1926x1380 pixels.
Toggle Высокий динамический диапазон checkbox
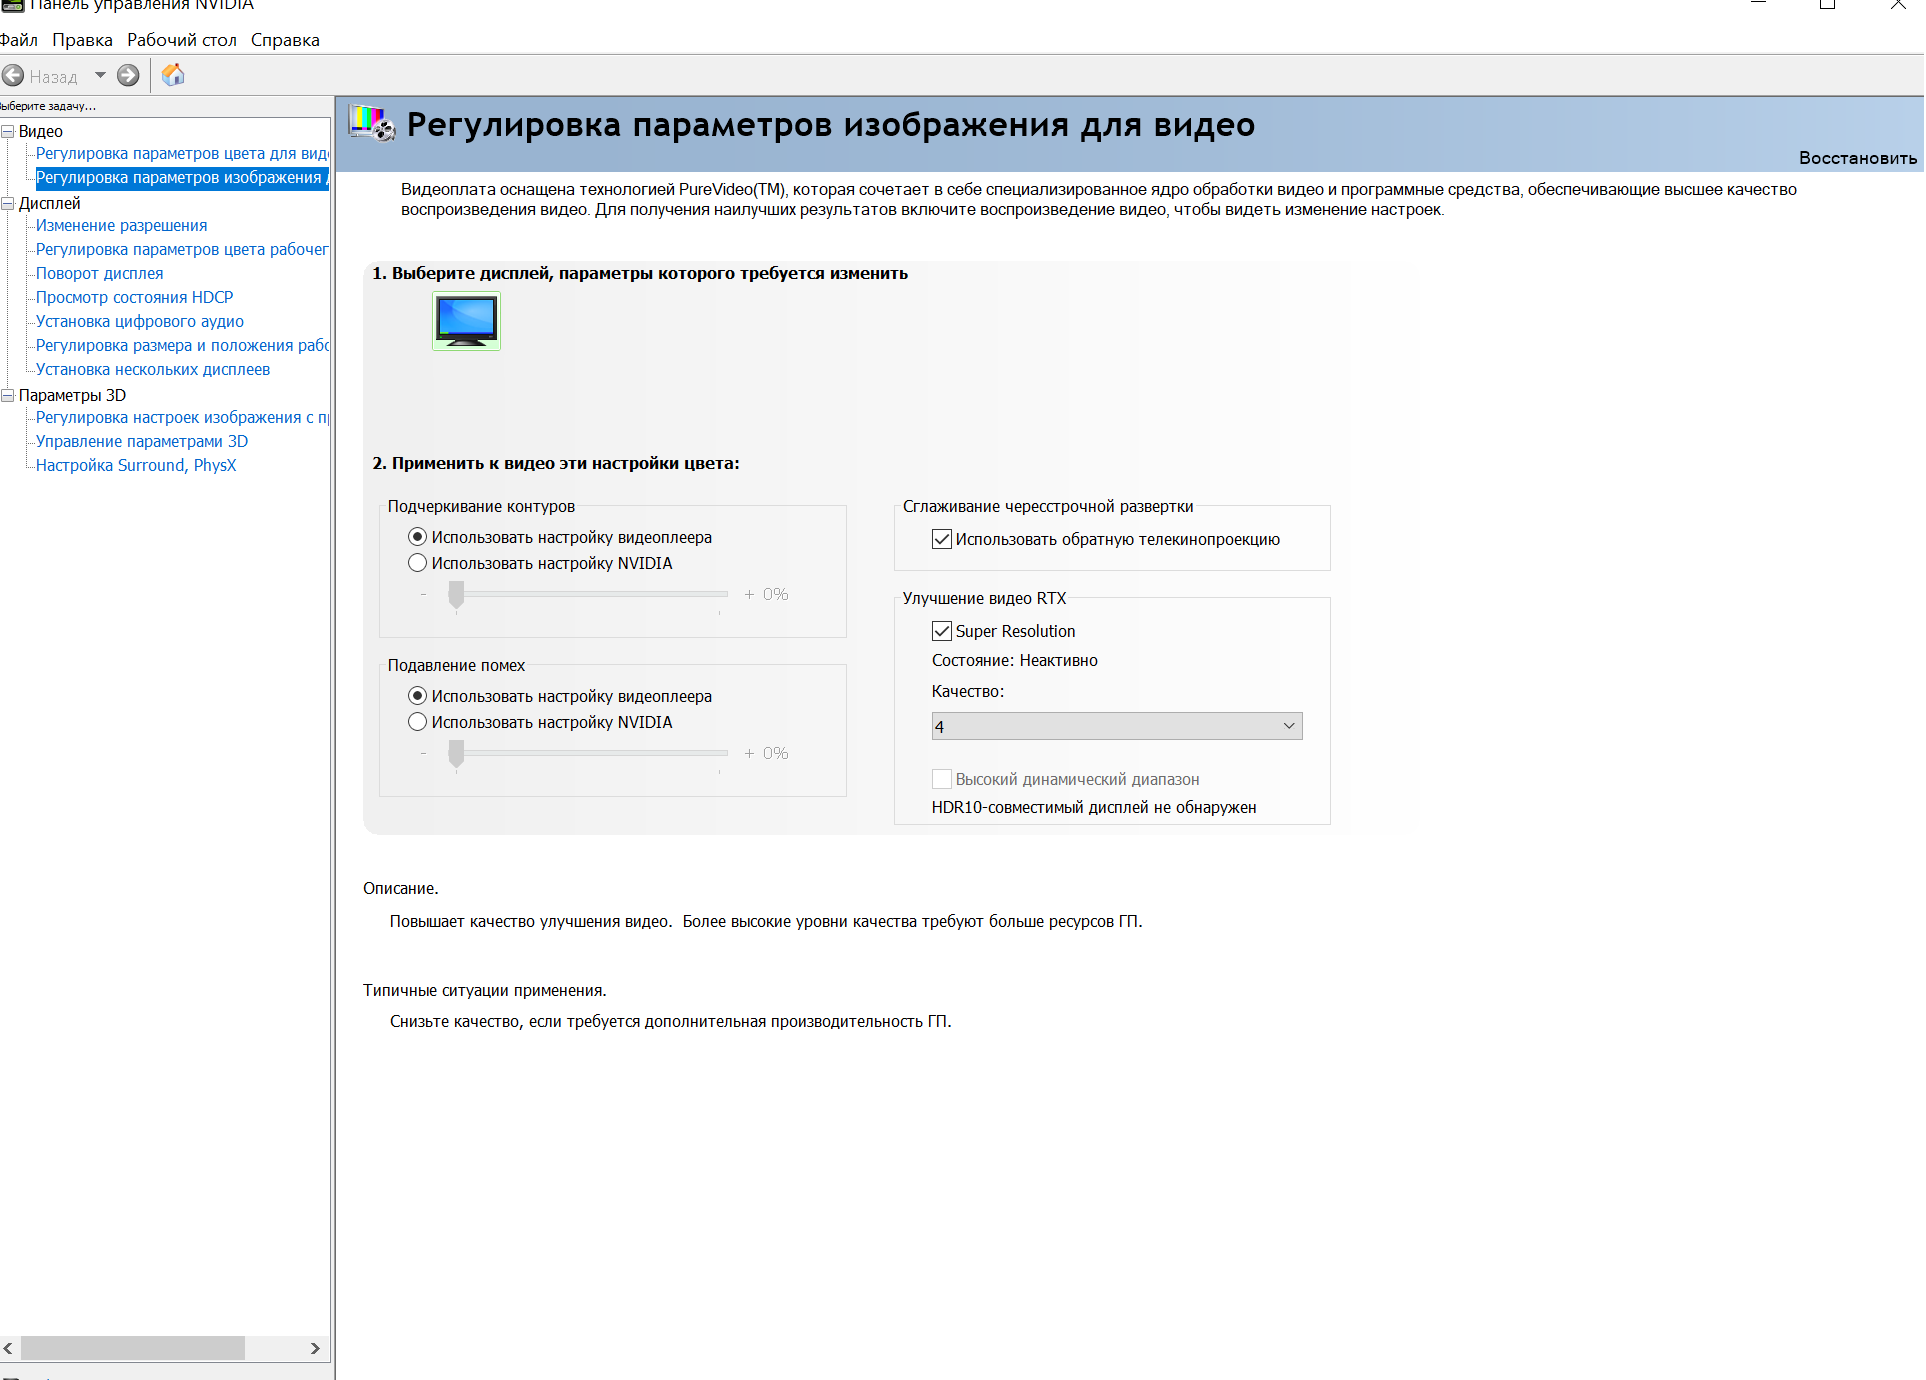pos(941,779)
